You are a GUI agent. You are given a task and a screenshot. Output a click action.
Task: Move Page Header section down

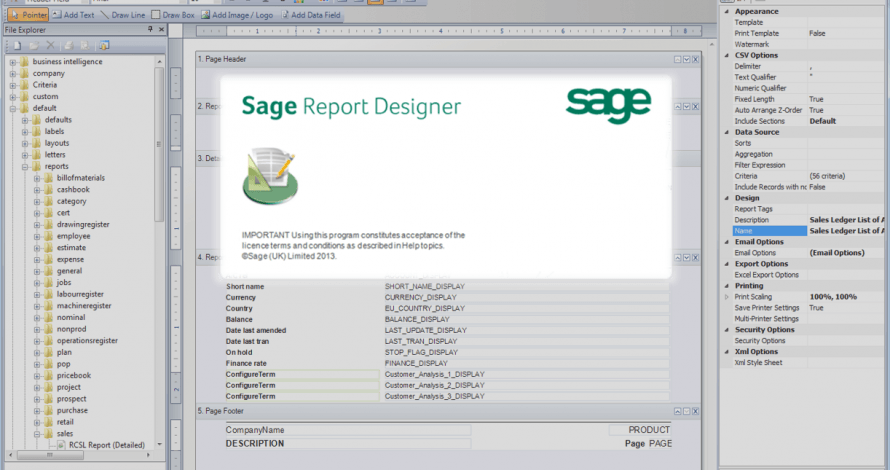686,59
